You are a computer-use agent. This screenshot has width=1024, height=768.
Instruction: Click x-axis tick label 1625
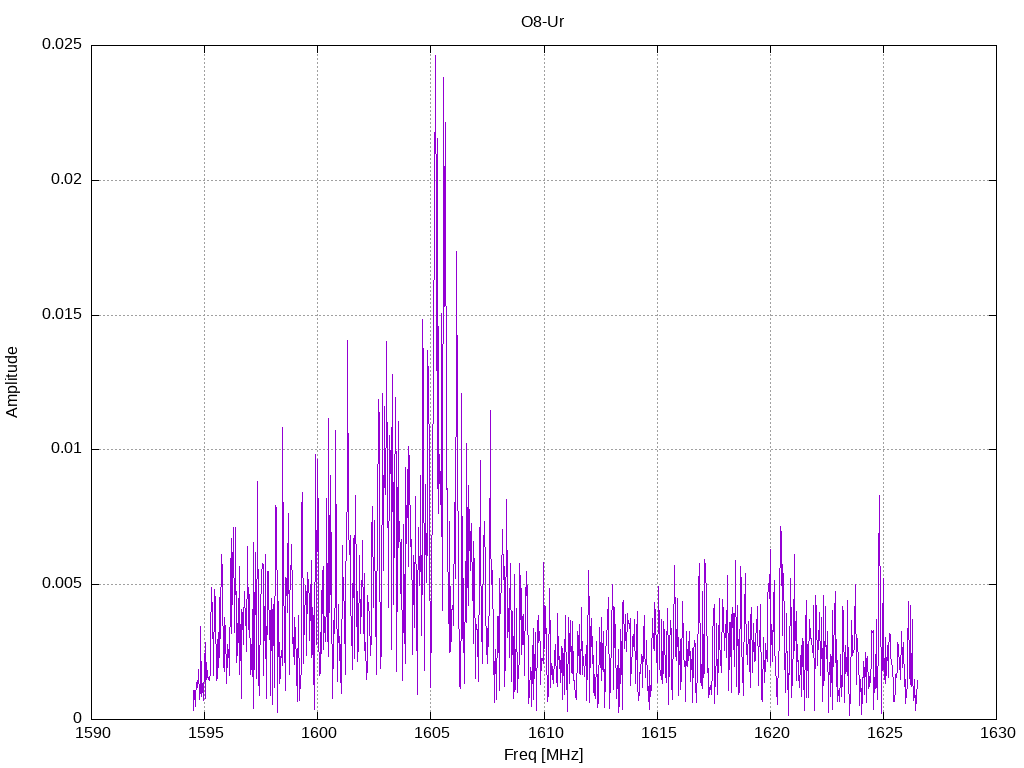884,733
